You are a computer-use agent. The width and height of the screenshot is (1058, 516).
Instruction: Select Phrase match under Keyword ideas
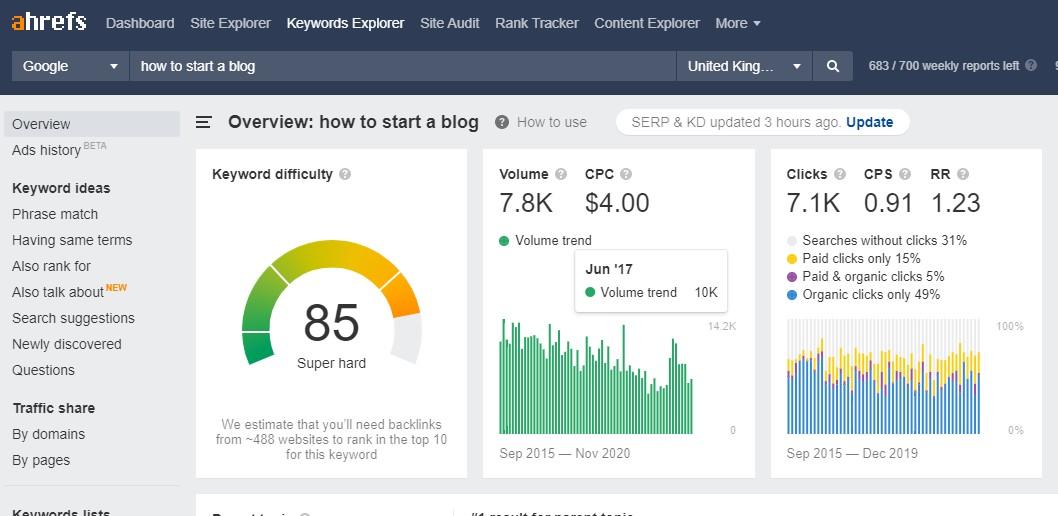55,214
